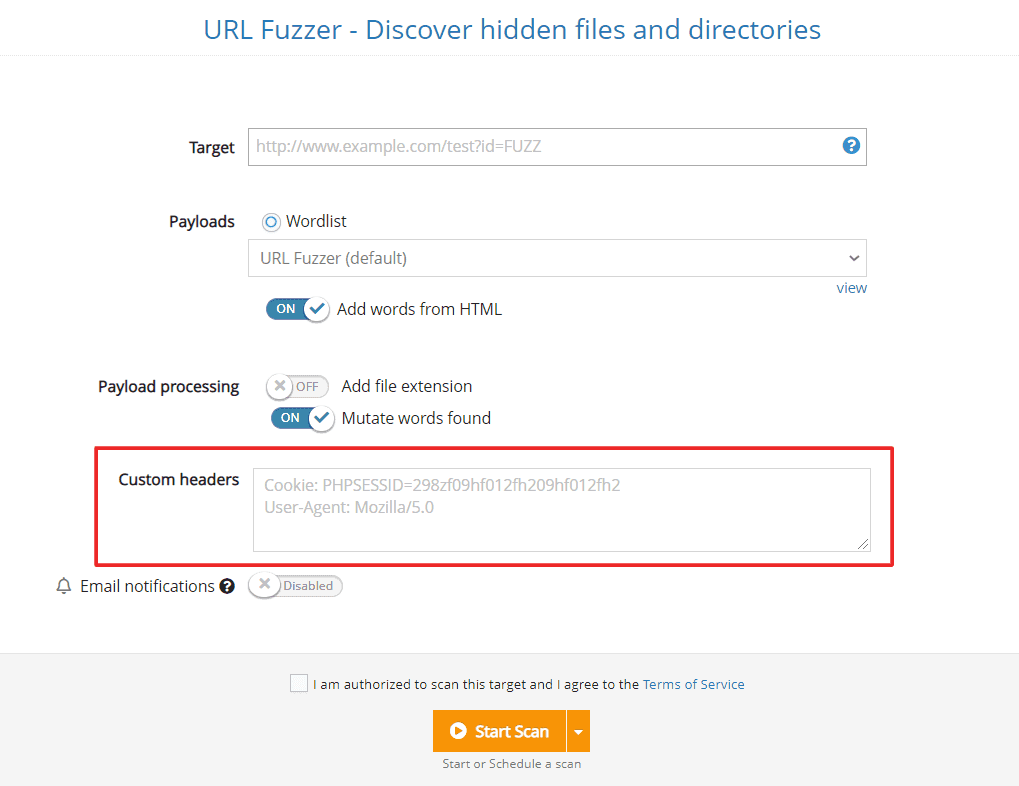Image resolution: width=1019 pixels, height=786 pixels.
Task: Toggle the Disabled email notifications switch
Action: [295, 585]
